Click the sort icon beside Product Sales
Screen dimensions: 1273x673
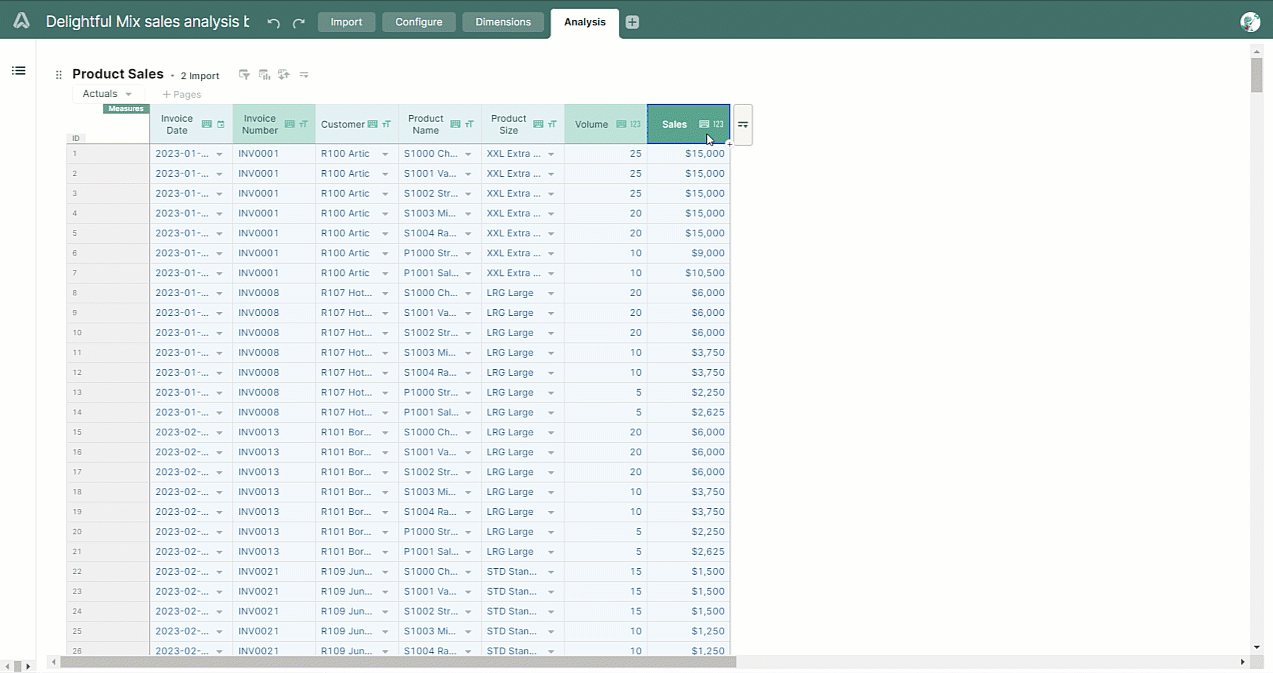click(x=284, y=74)
